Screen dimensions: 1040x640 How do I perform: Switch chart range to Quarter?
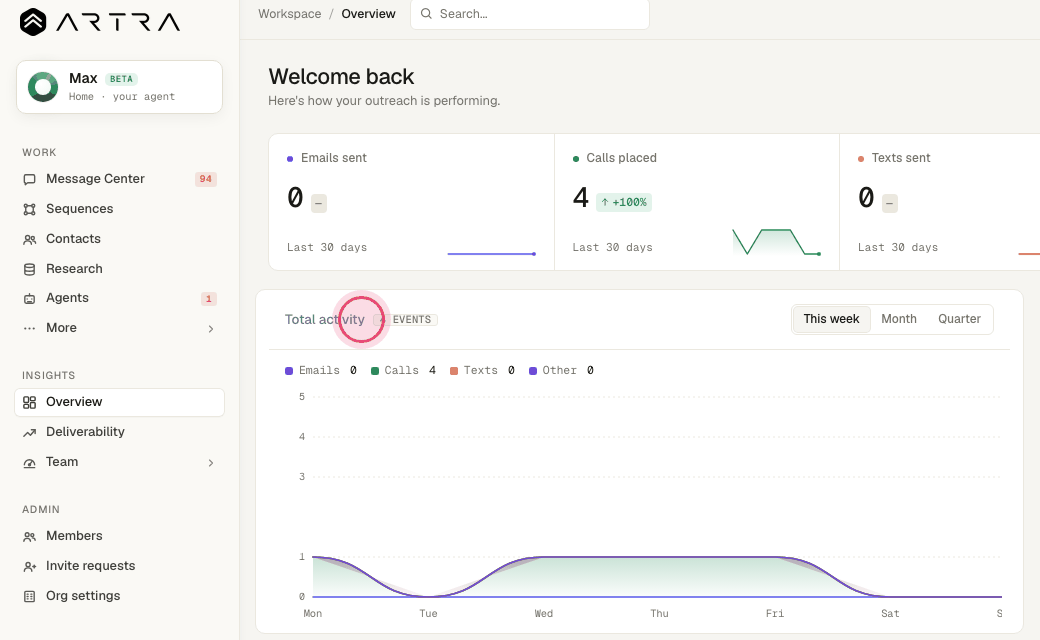(x=959, y=319)
